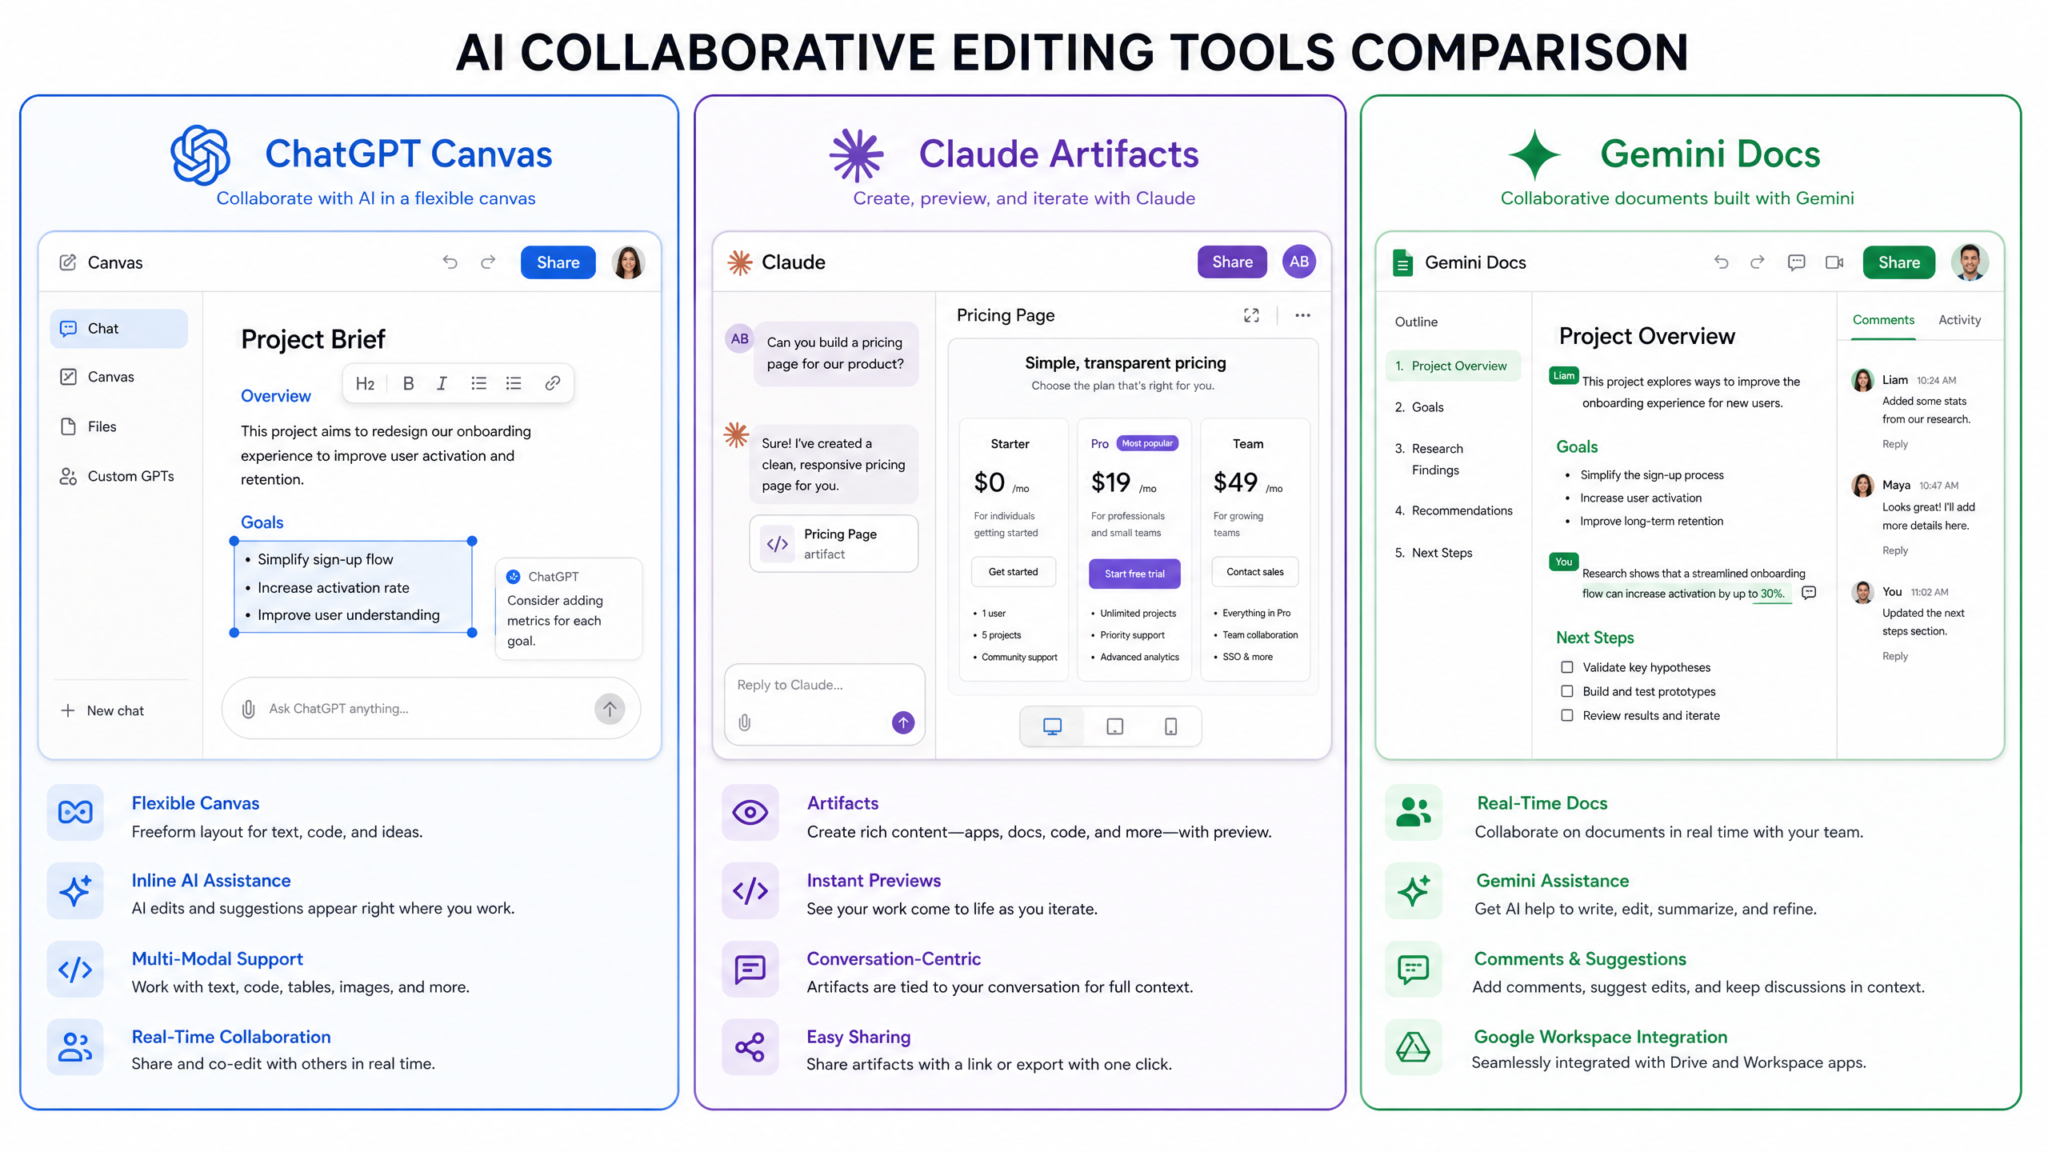2048x1152 pixels.
Task: Open the user avatar in Canvas header
Action: click(x=628, y=262)
